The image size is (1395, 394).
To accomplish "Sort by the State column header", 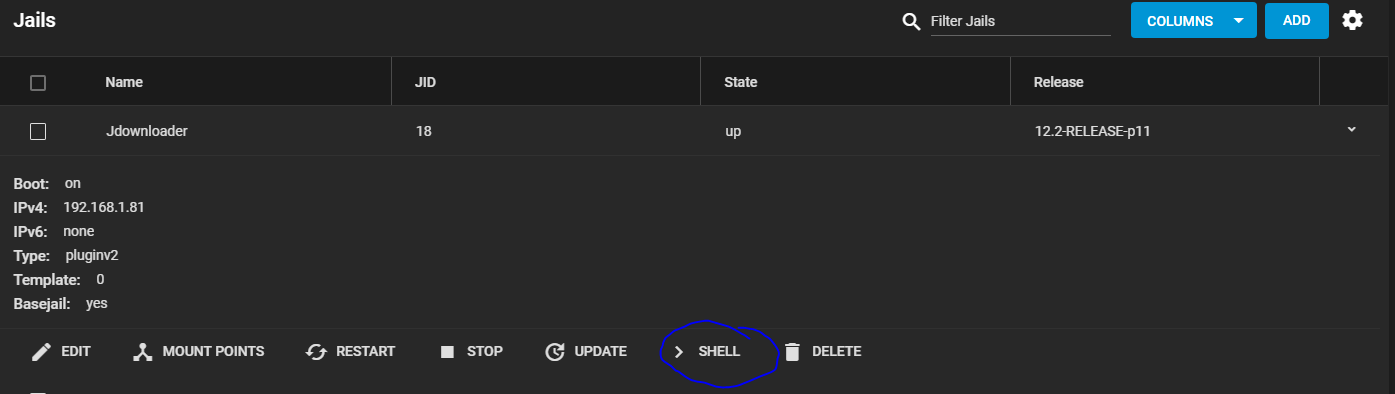I will pyautogui.click(x=741, y=82).
